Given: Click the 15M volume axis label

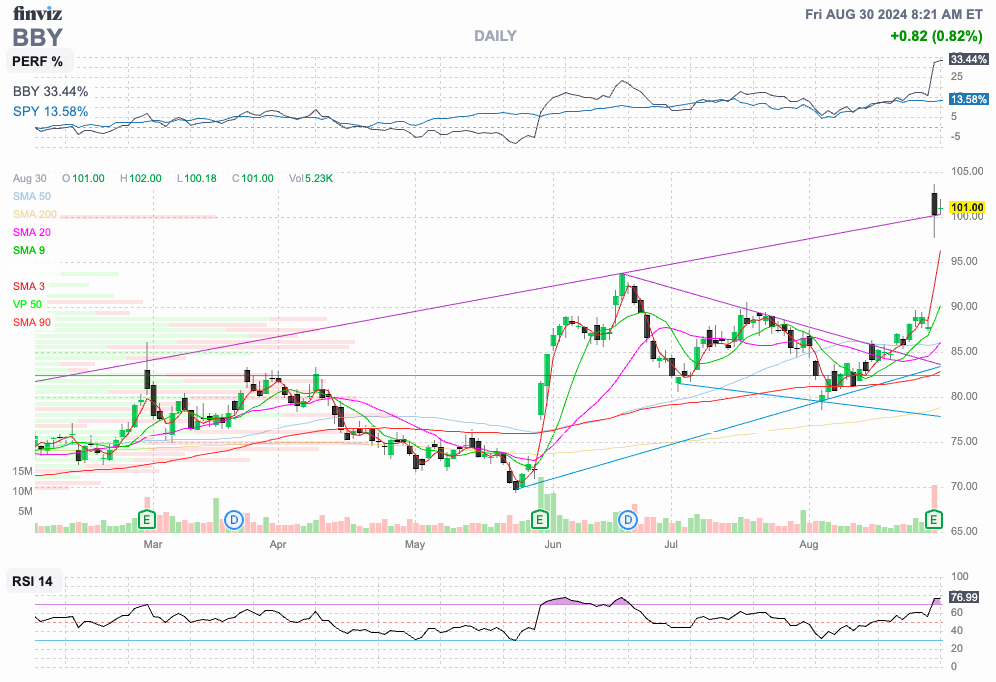Looking at the screenshot, I should [22, 471].
